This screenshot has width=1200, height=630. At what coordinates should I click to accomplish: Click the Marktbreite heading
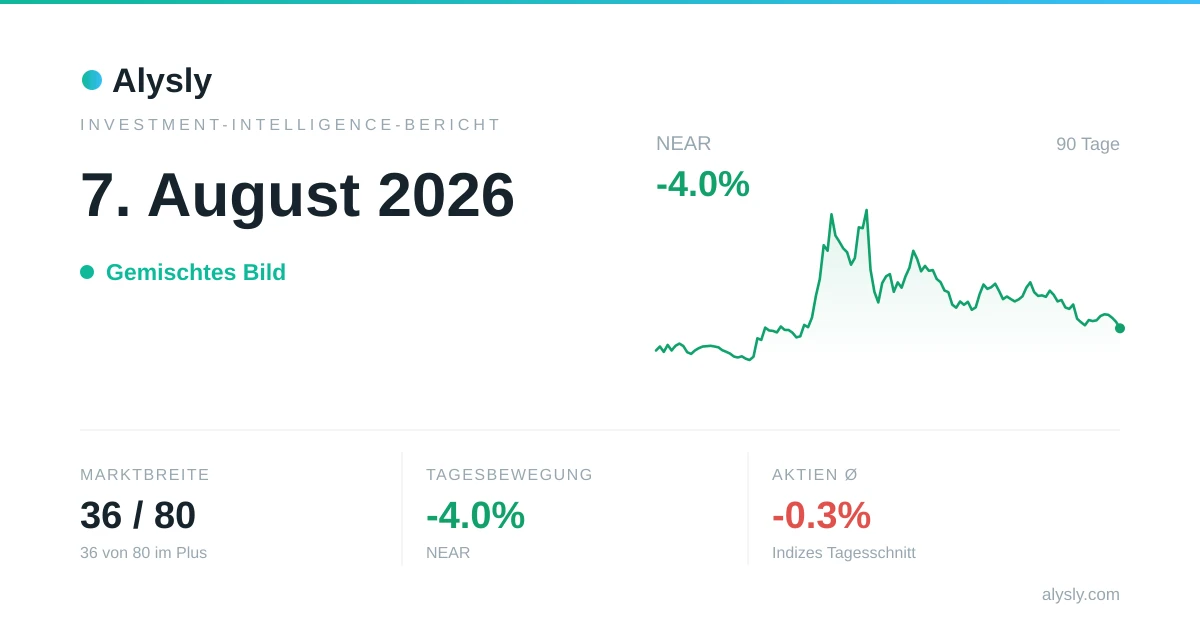pyautogui.click(x=145, y=475)
